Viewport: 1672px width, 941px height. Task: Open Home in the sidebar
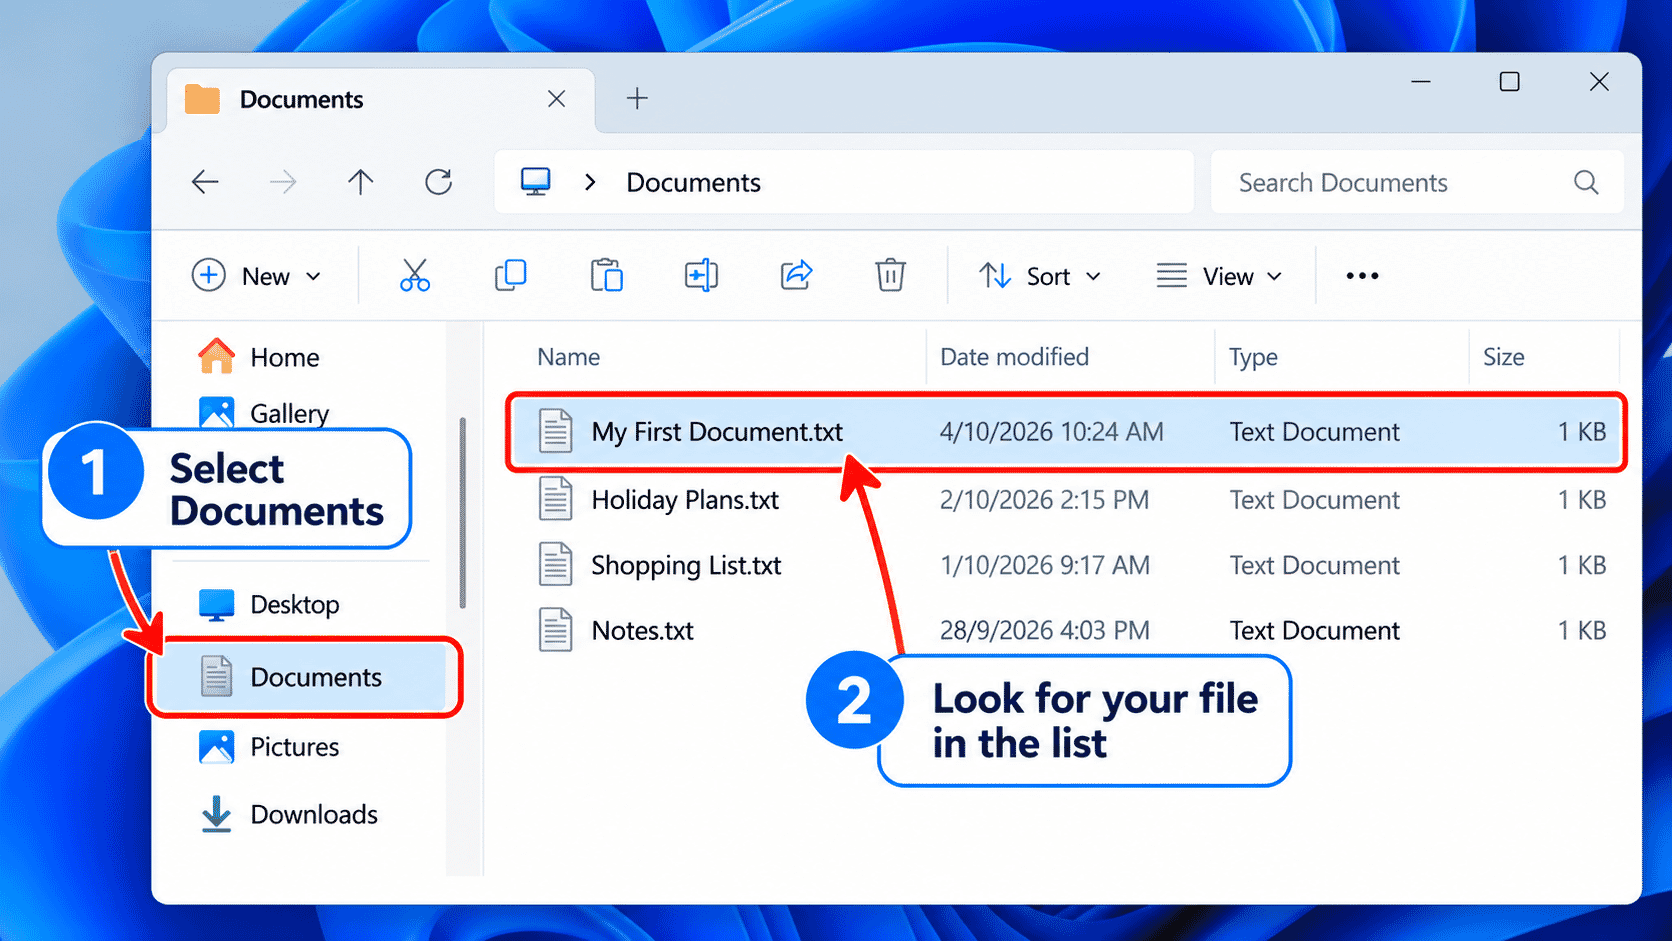coord(260,357)
